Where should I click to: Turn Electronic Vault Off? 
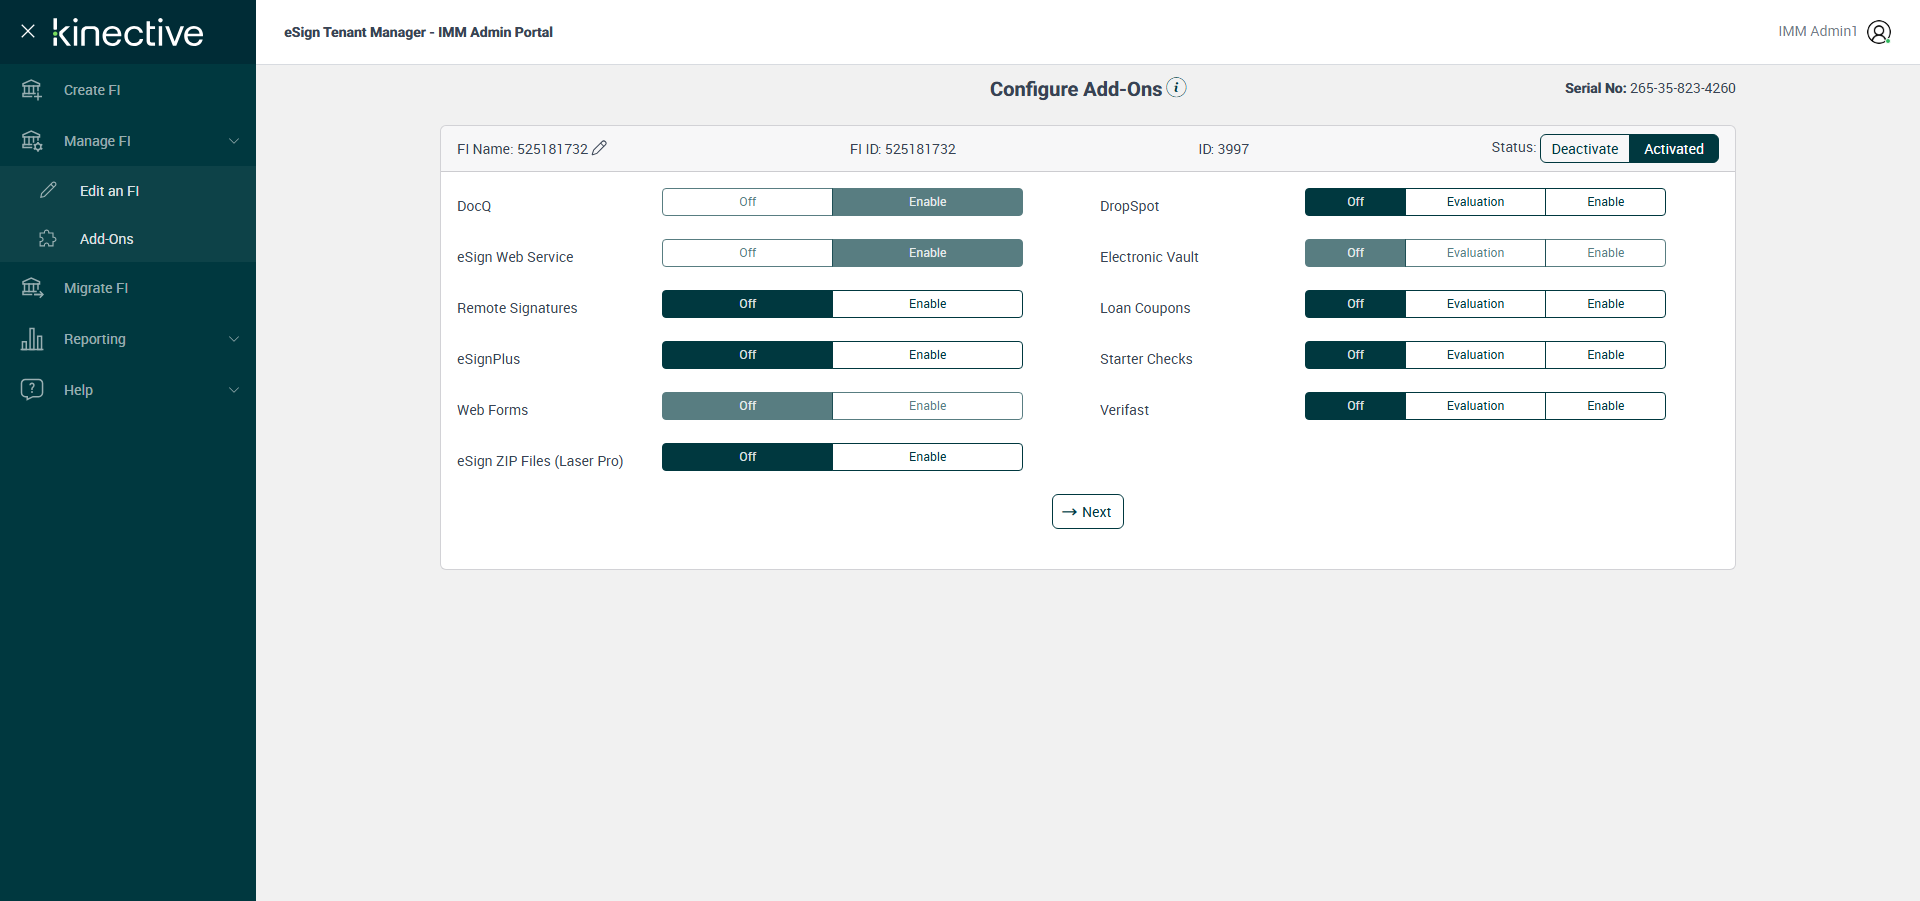1356,253
